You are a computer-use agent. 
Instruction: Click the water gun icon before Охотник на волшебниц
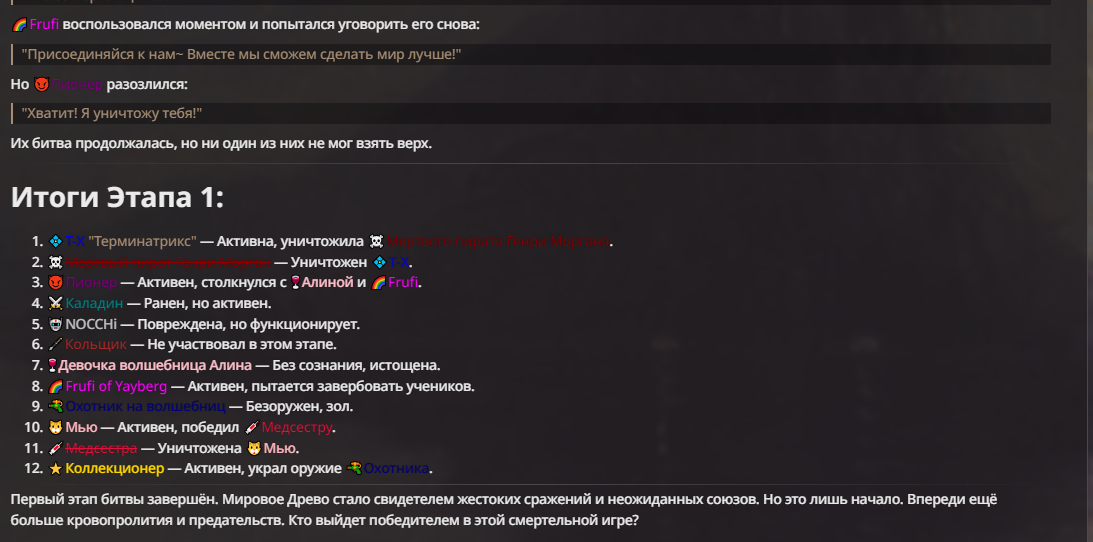tap(55, 407)
